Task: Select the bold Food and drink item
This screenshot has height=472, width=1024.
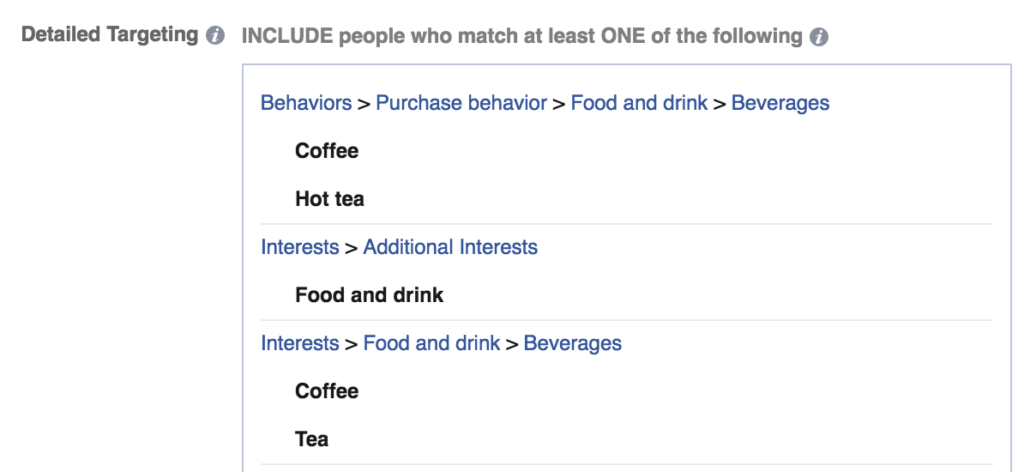Action: pos(369,295)
